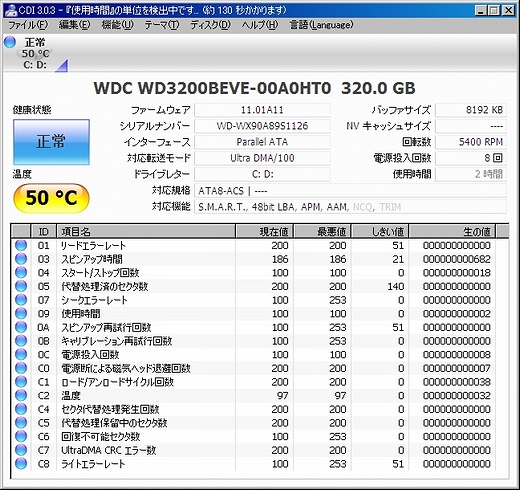
Task: Click the 正常 health status button
Action: 51,142
